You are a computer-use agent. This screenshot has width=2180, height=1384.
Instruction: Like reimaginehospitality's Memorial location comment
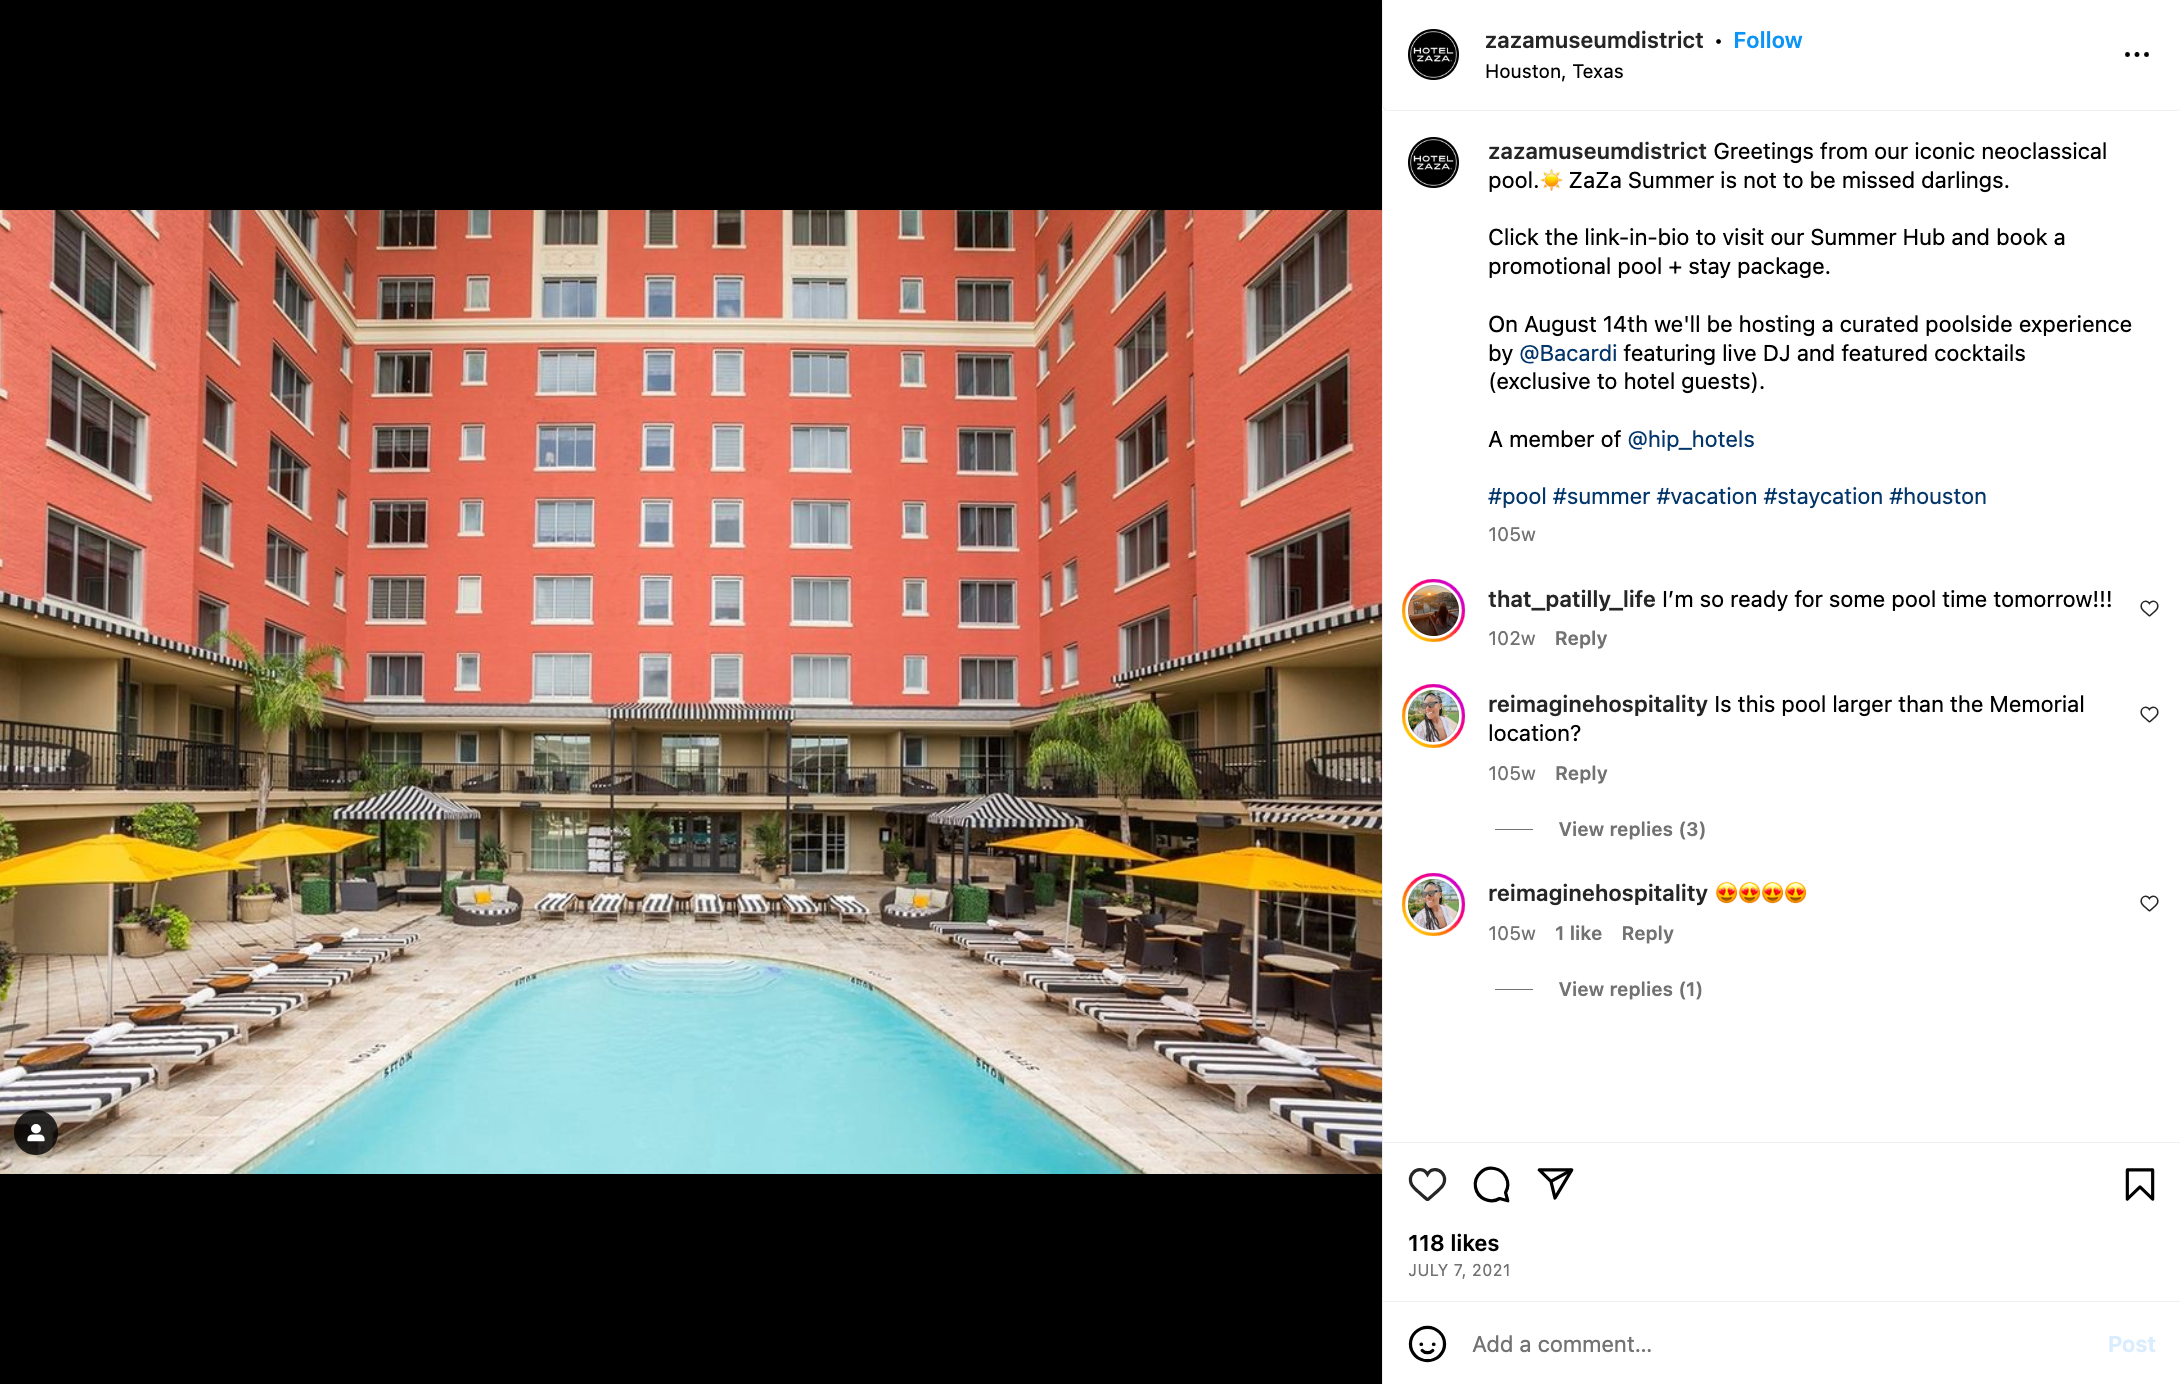pyautogui.click(x=2149, y=714)
